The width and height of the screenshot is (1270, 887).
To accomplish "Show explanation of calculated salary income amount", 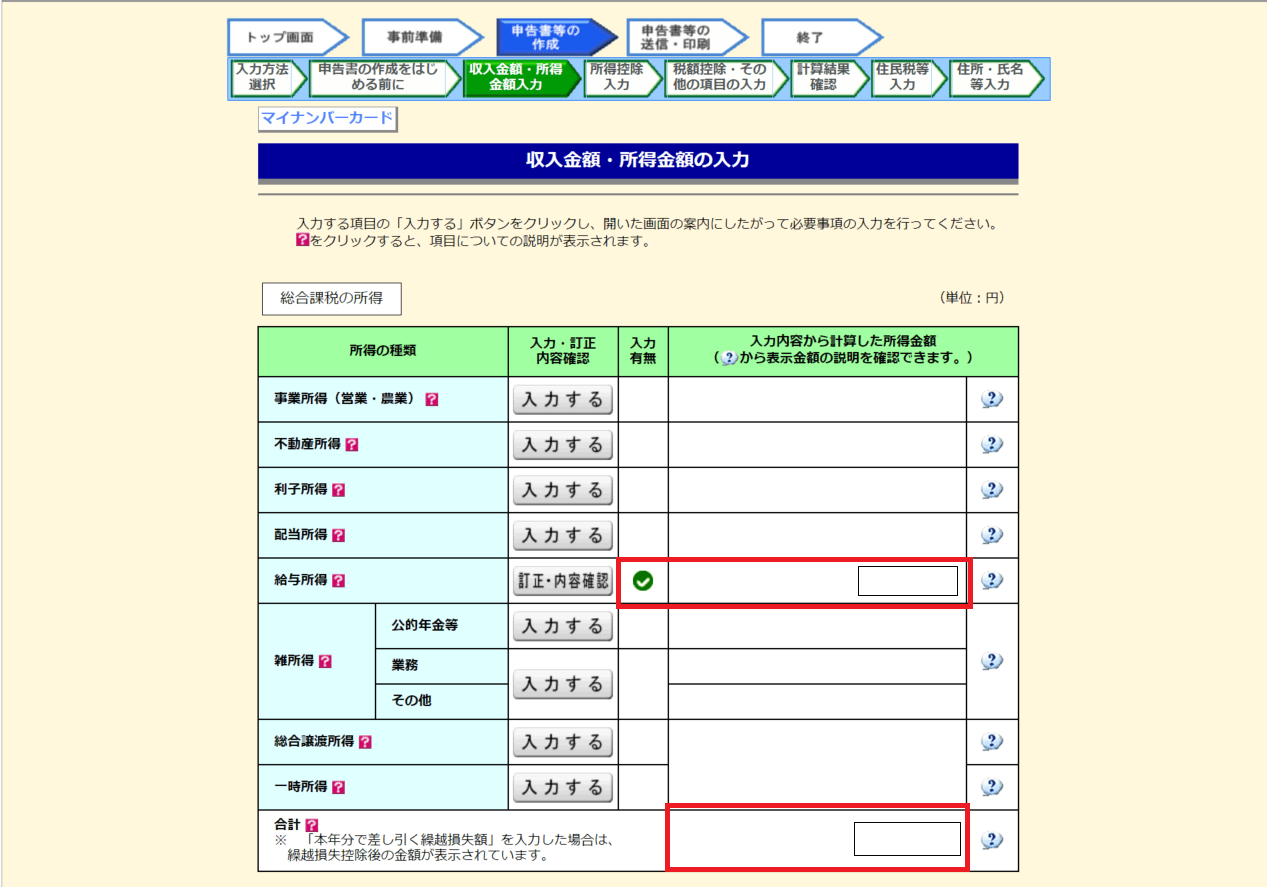I will [991, 579].
